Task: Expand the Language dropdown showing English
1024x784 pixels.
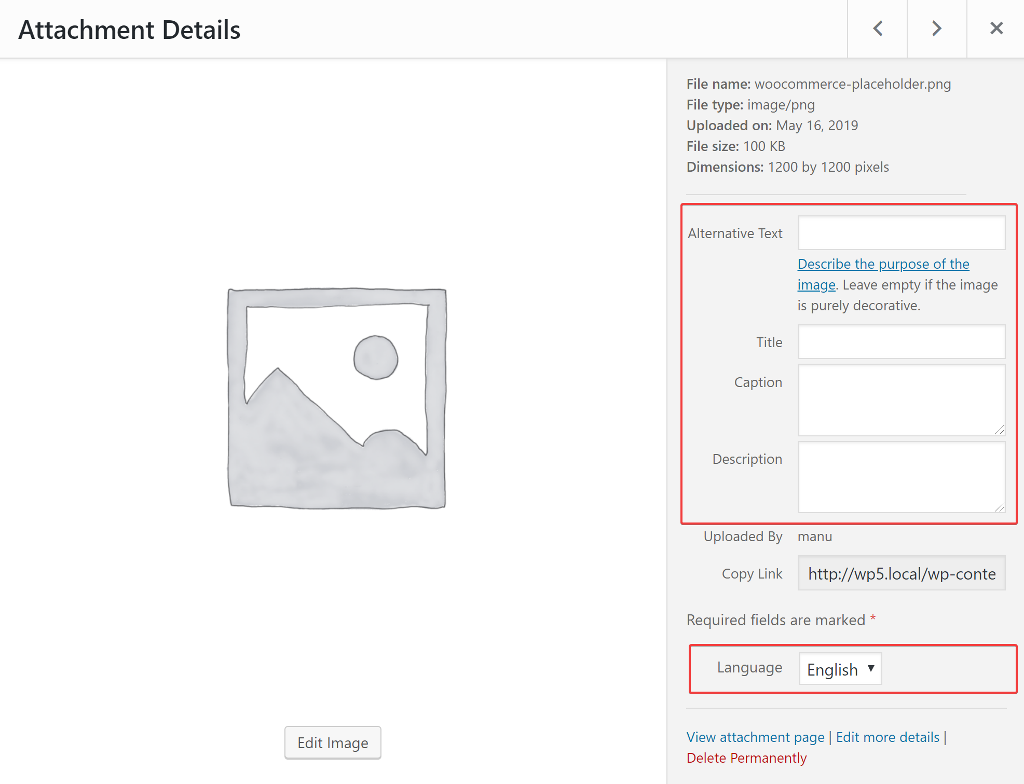Action: (840, 669)
